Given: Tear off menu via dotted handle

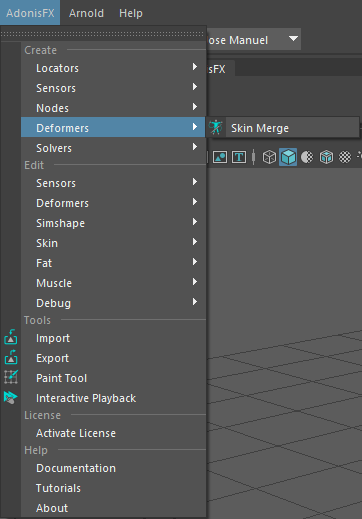Looking at the screenshot, I should [x=102, y=34].
